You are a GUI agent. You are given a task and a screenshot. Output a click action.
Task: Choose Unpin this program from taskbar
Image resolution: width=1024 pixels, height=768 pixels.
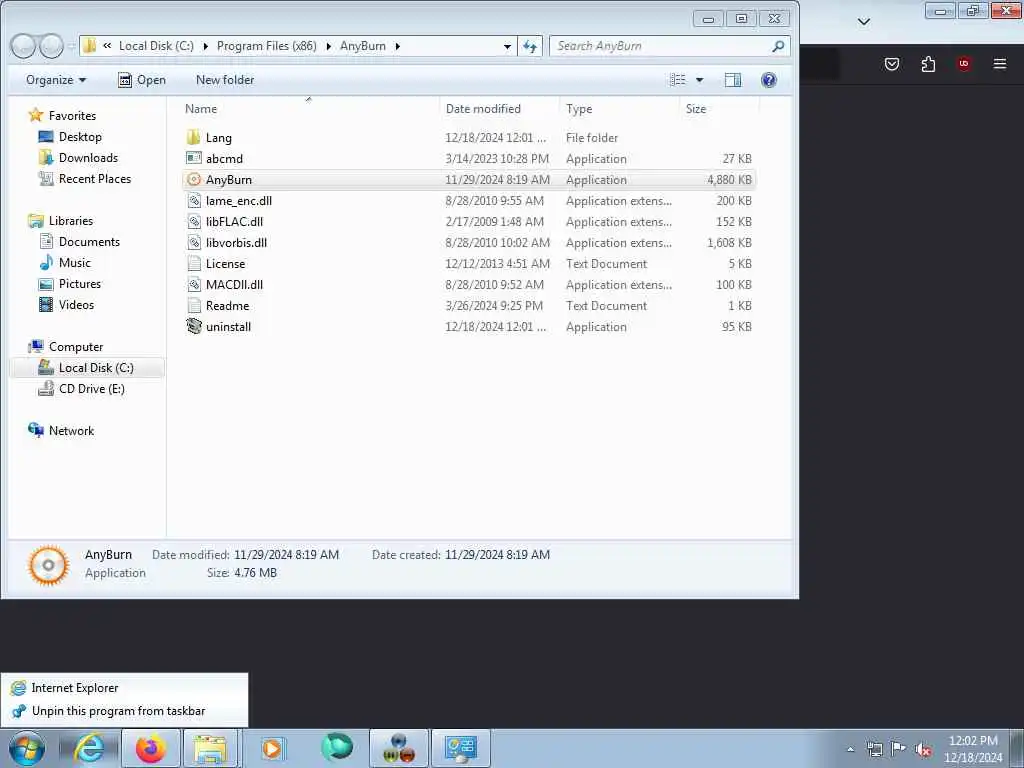(124, 711)
